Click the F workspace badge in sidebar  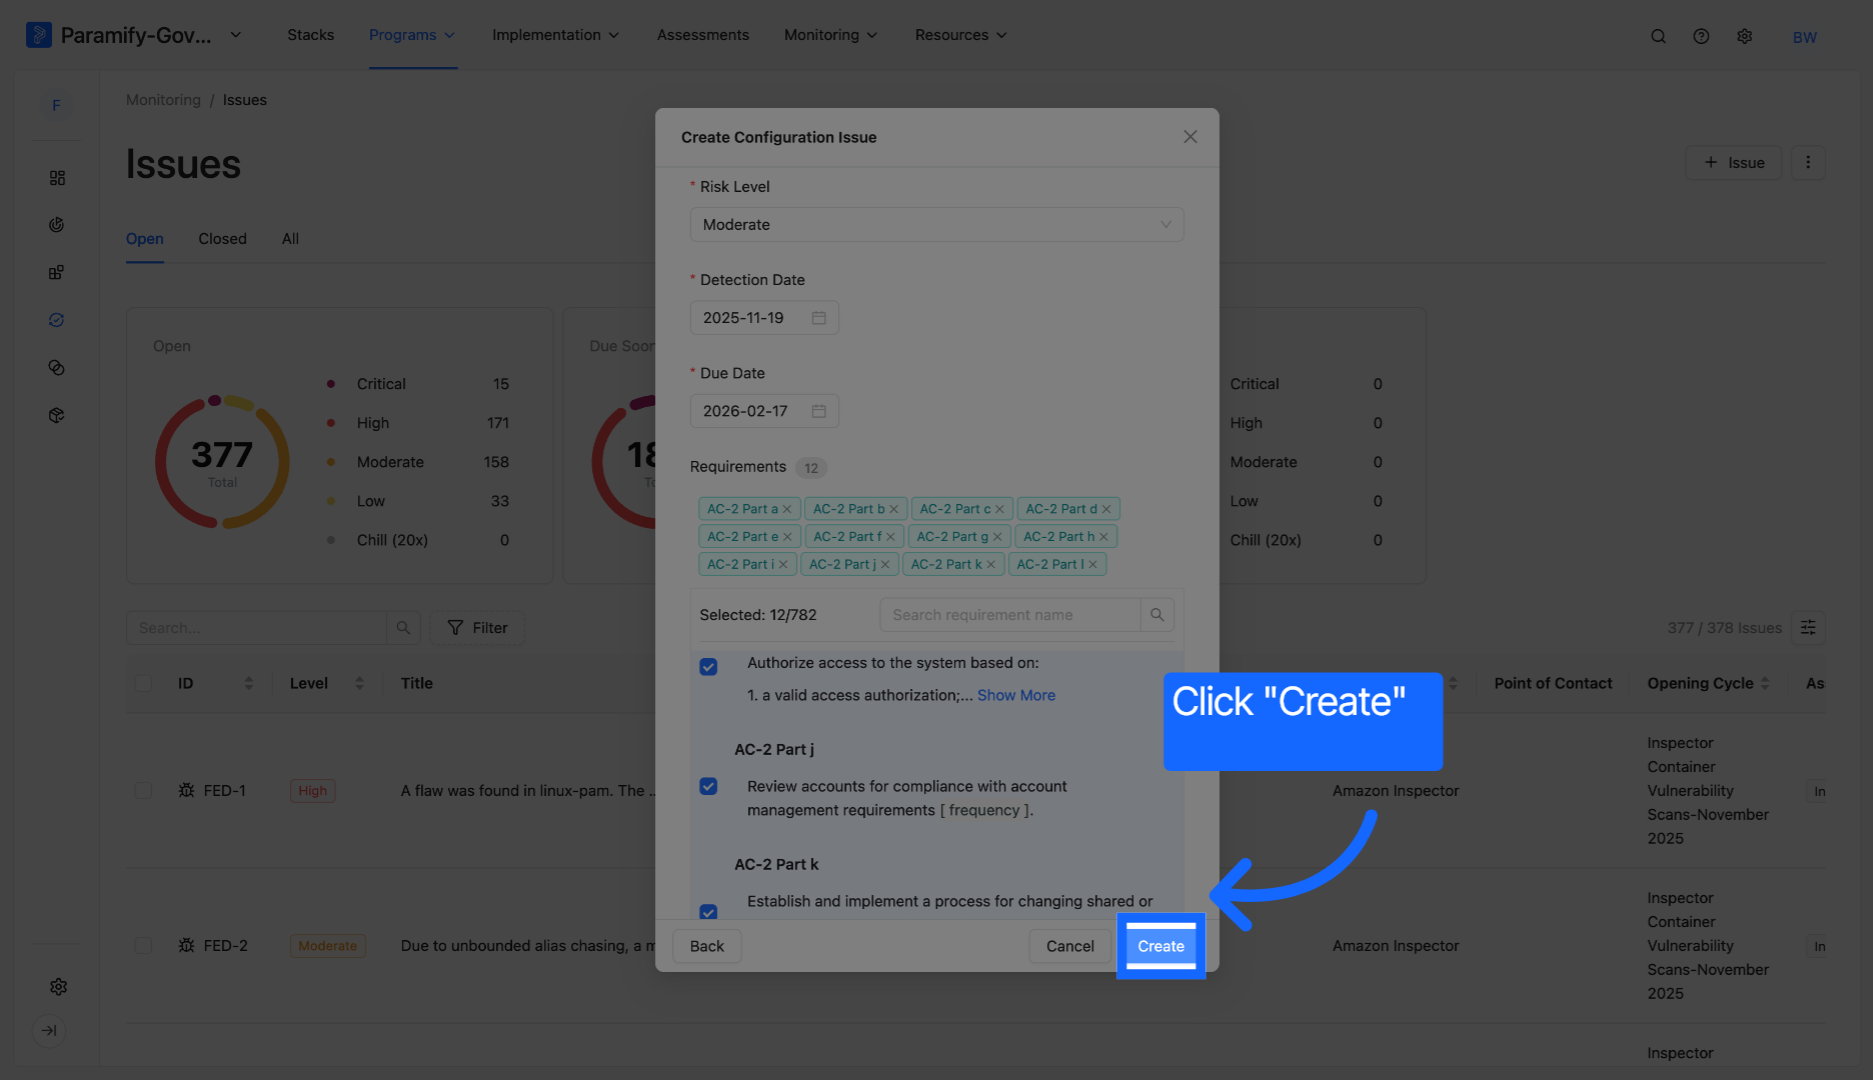56,105
